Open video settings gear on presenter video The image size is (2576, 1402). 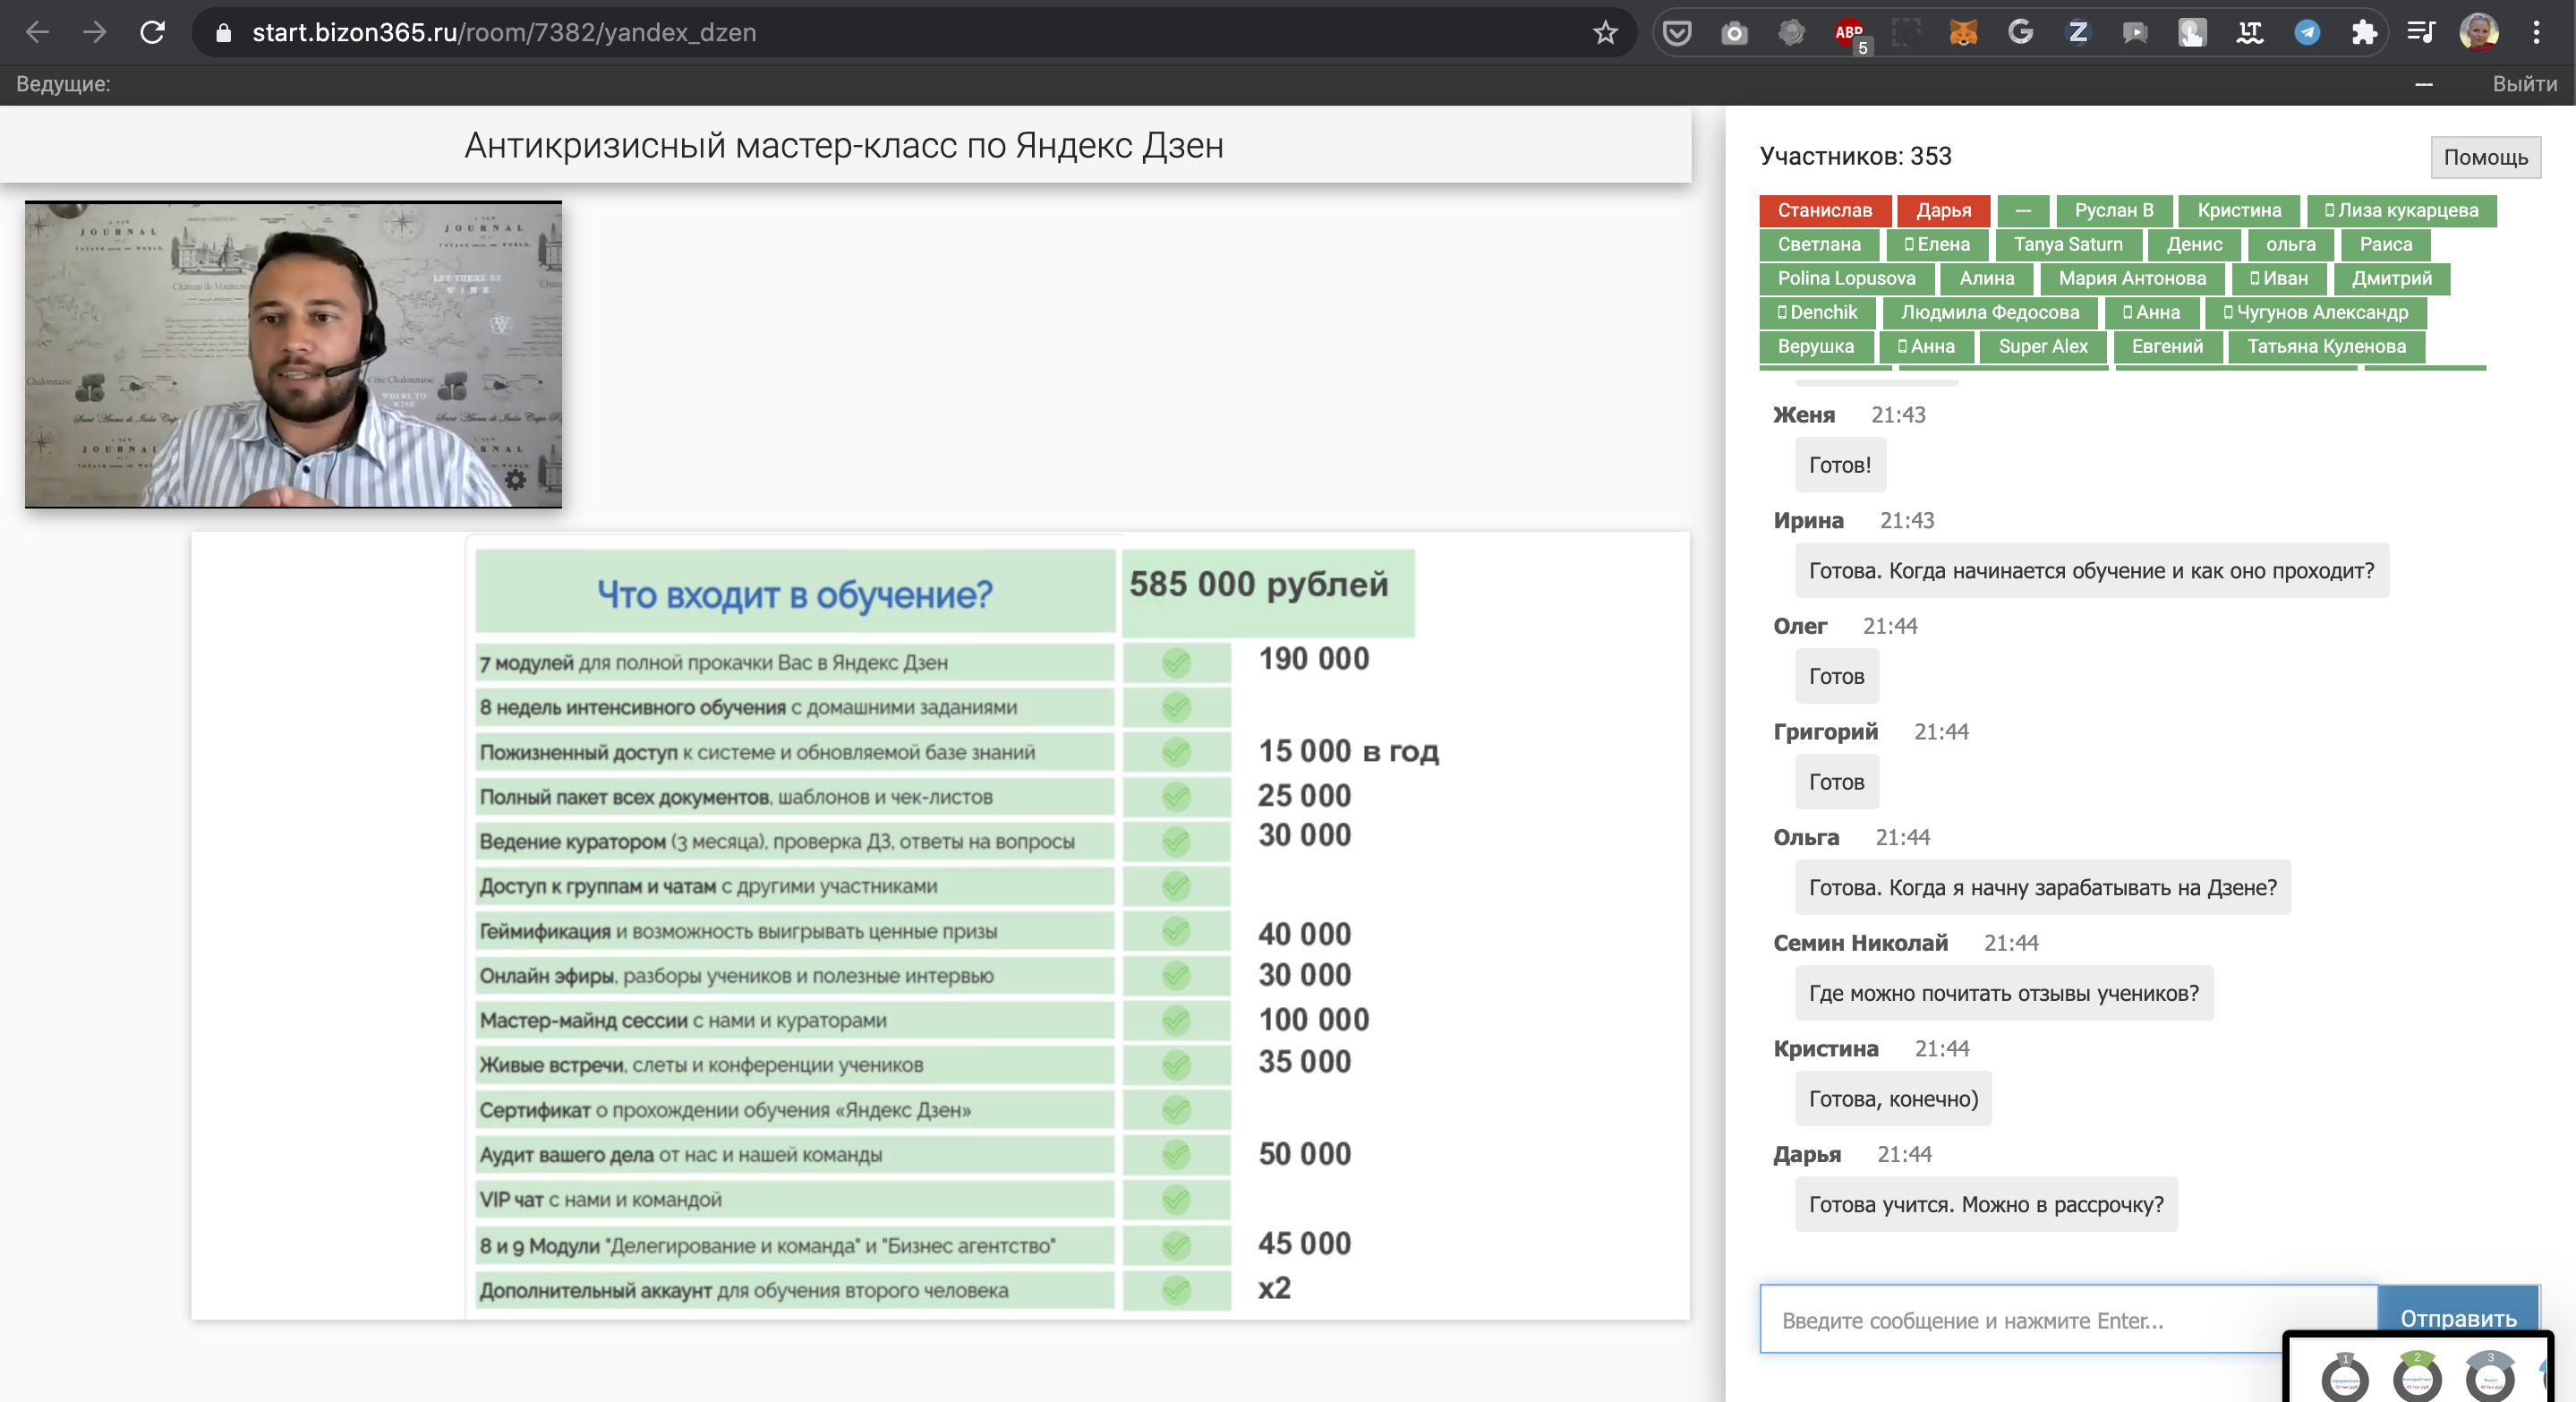tap(515, 479)
